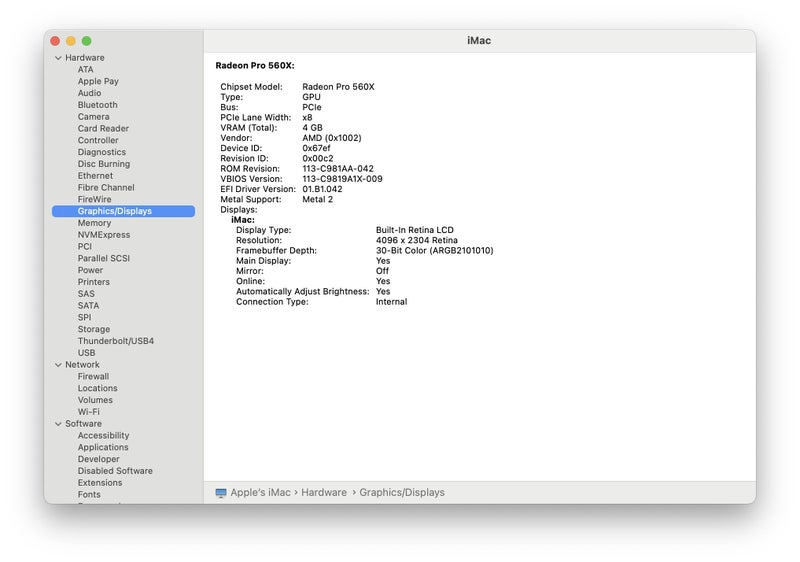The height and width of the screenshot is (562, 800).
Task: Select USB in the sidebar
Action: click(x=86, y=353)
